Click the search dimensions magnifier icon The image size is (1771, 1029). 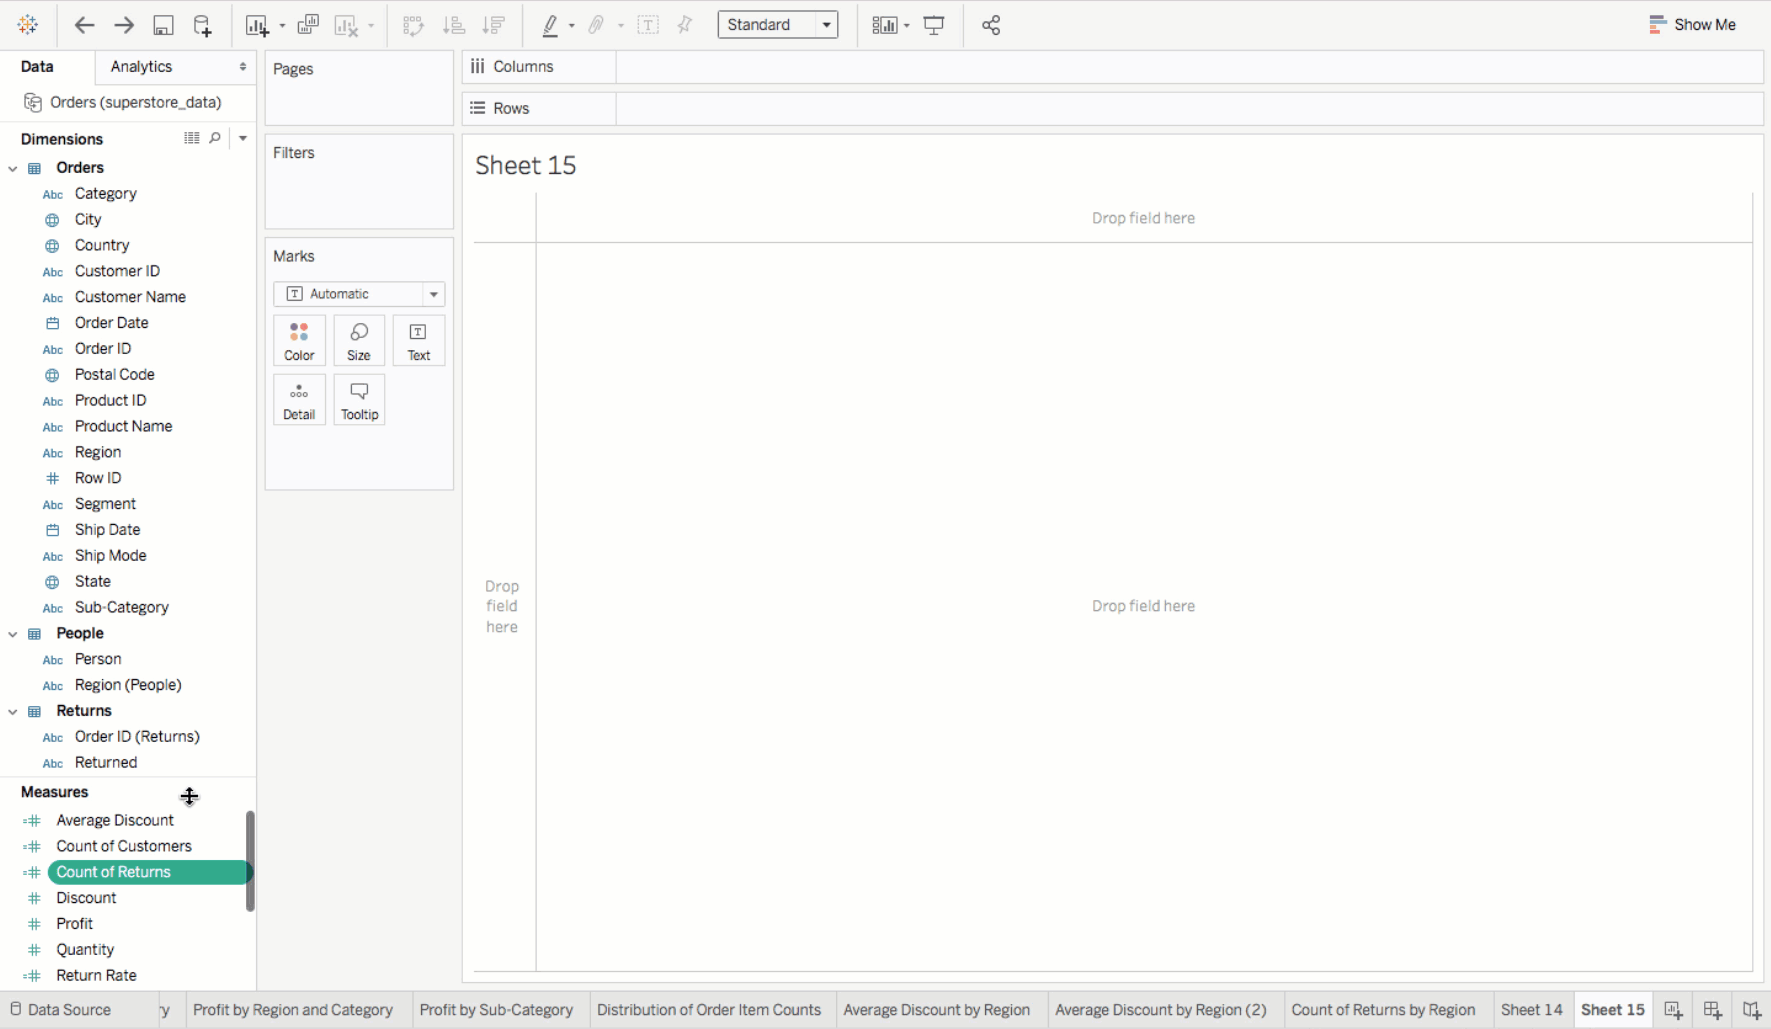click(x=215, y=138)
